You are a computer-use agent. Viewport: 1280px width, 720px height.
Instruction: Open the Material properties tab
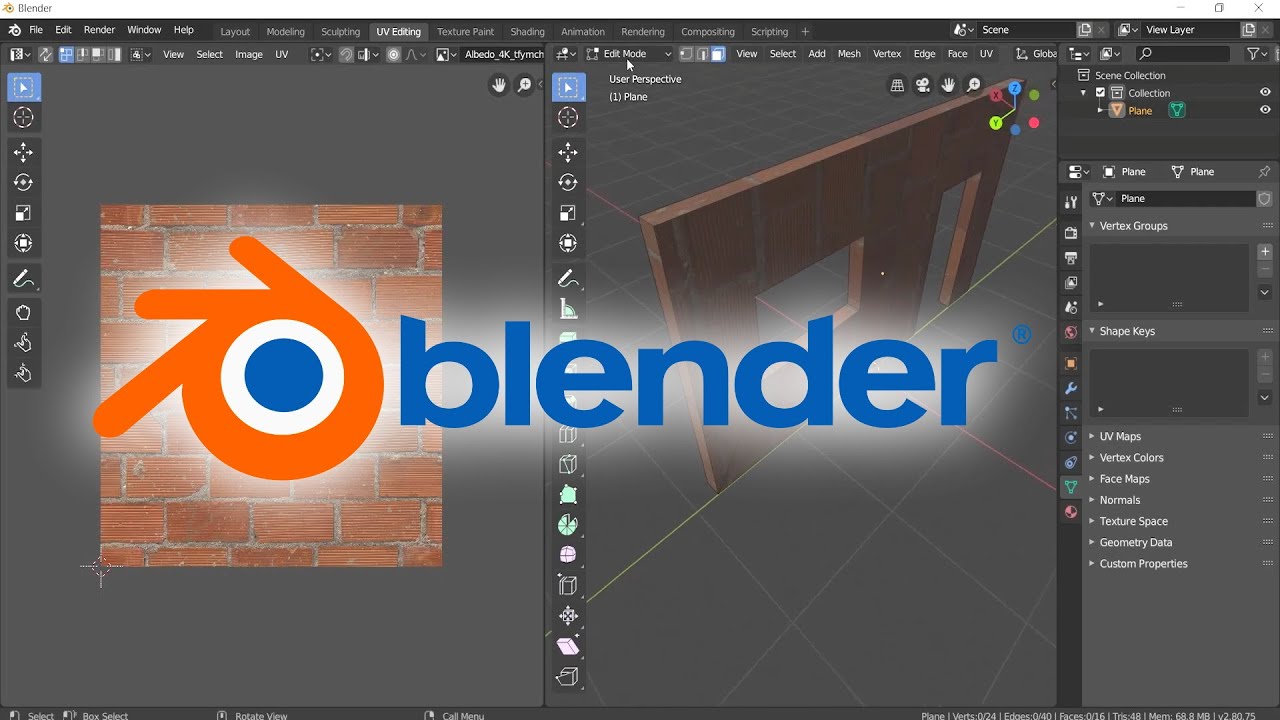point(1071,512)
